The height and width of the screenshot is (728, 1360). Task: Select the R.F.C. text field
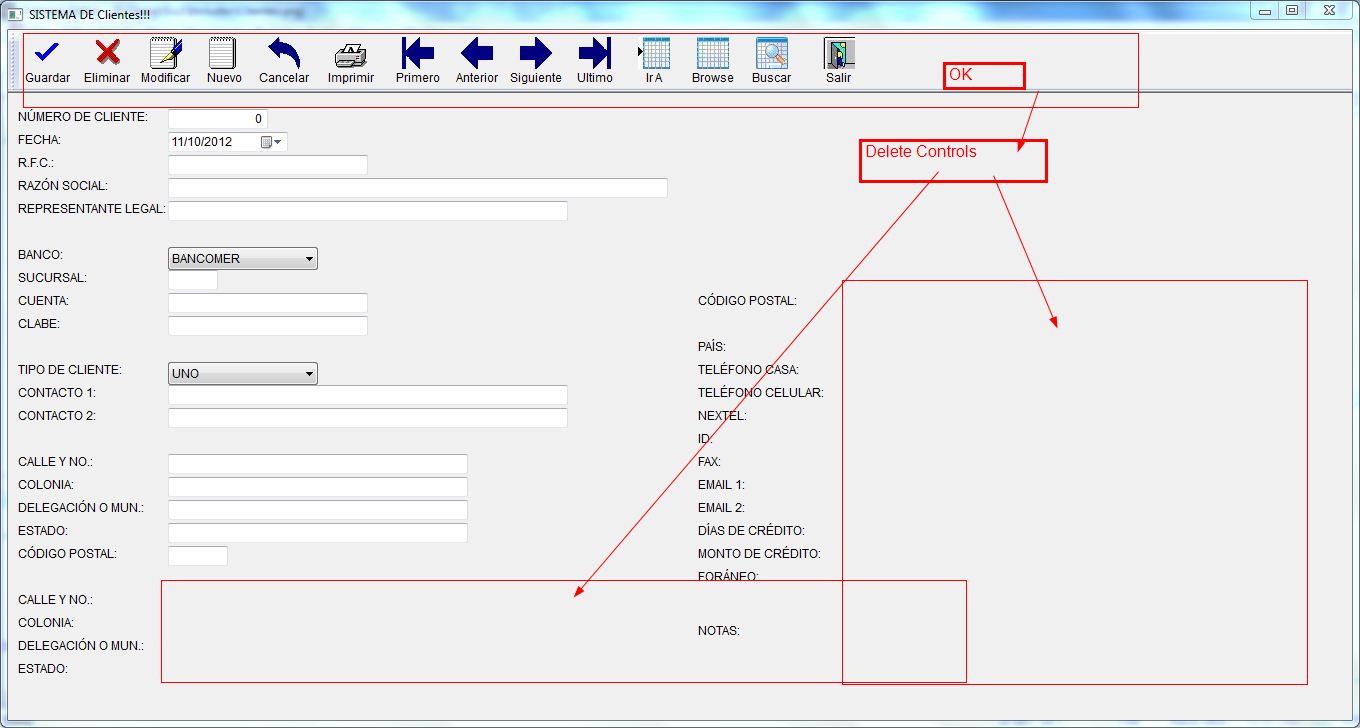tap(267, 164)
